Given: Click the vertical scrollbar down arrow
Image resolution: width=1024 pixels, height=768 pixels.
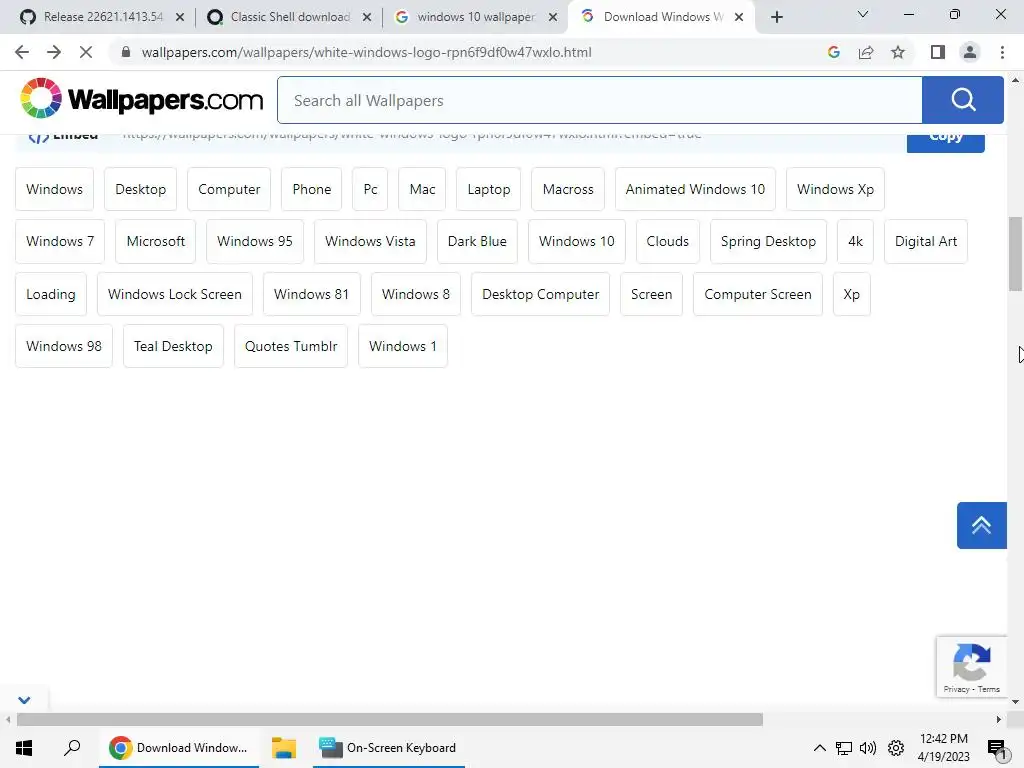Looking at the screenshot, I should pos(1016,702).
